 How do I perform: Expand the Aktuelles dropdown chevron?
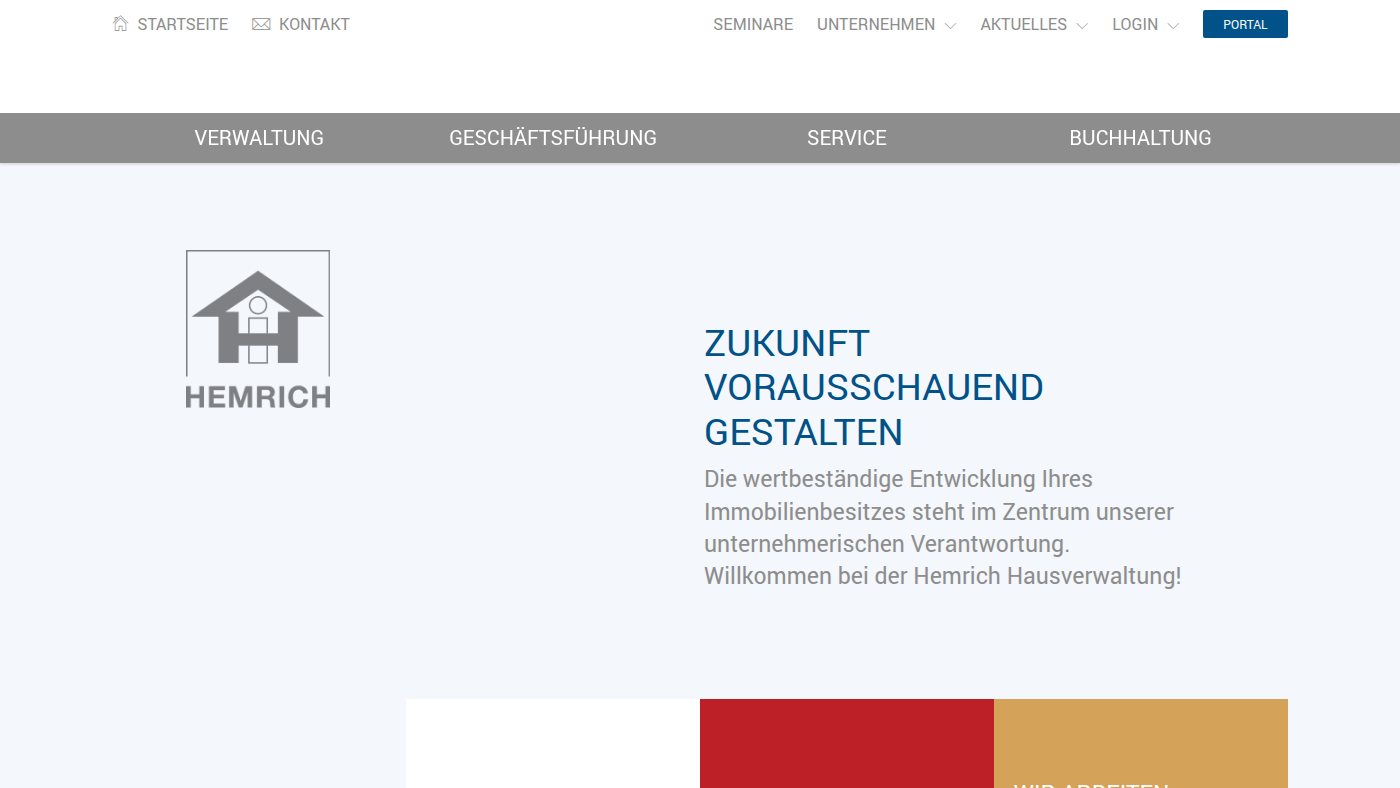pyautogui.click(x=1082, y=26)
